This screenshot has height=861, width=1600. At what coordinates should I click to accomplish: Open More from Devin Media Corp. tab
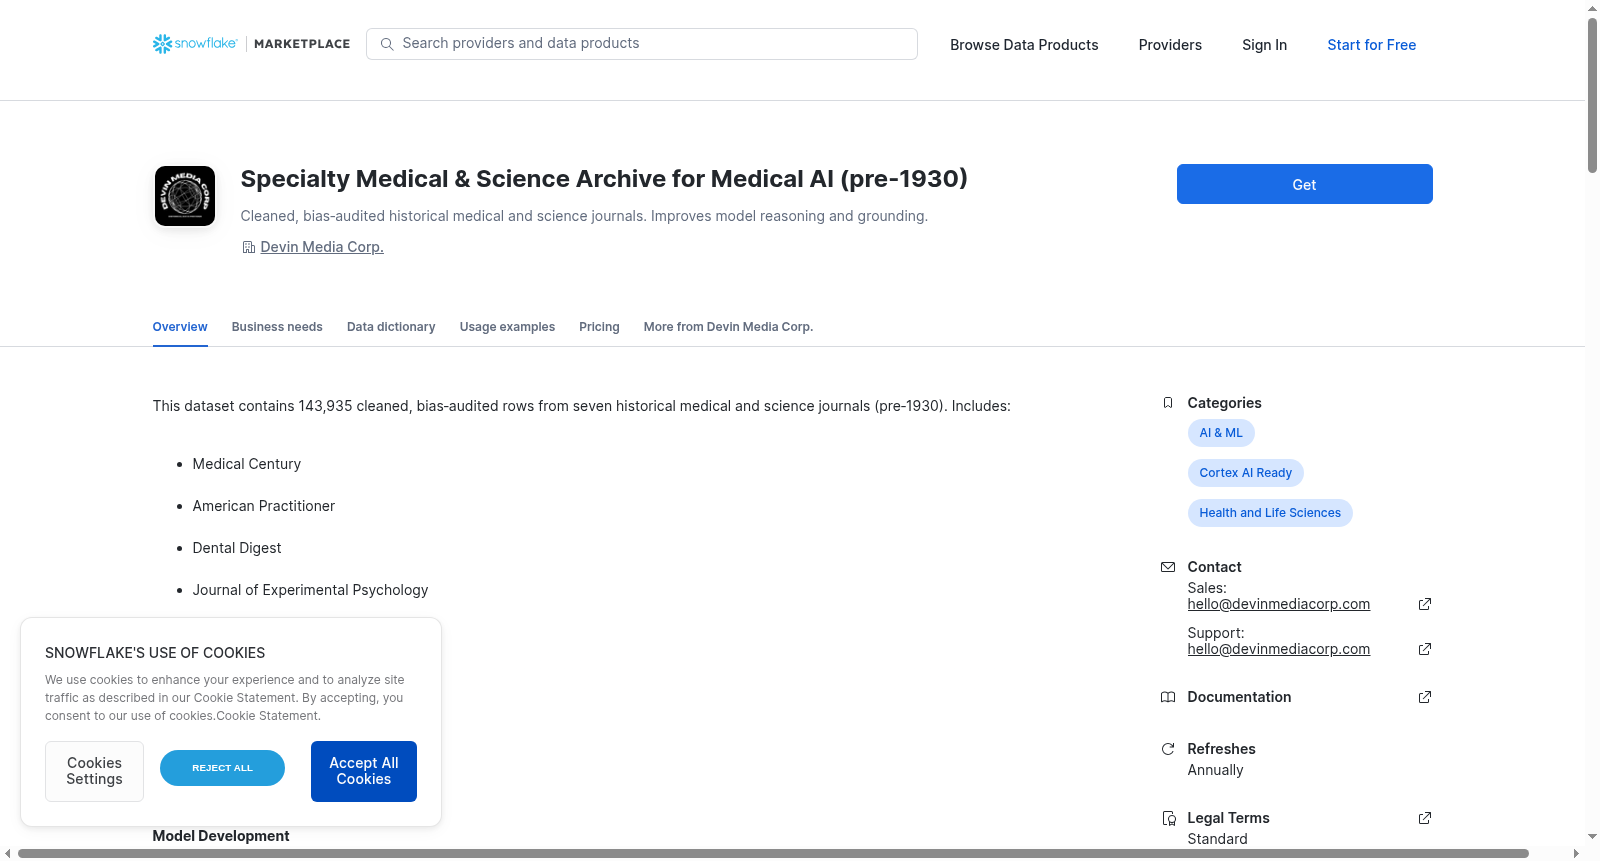click(728, 327)
